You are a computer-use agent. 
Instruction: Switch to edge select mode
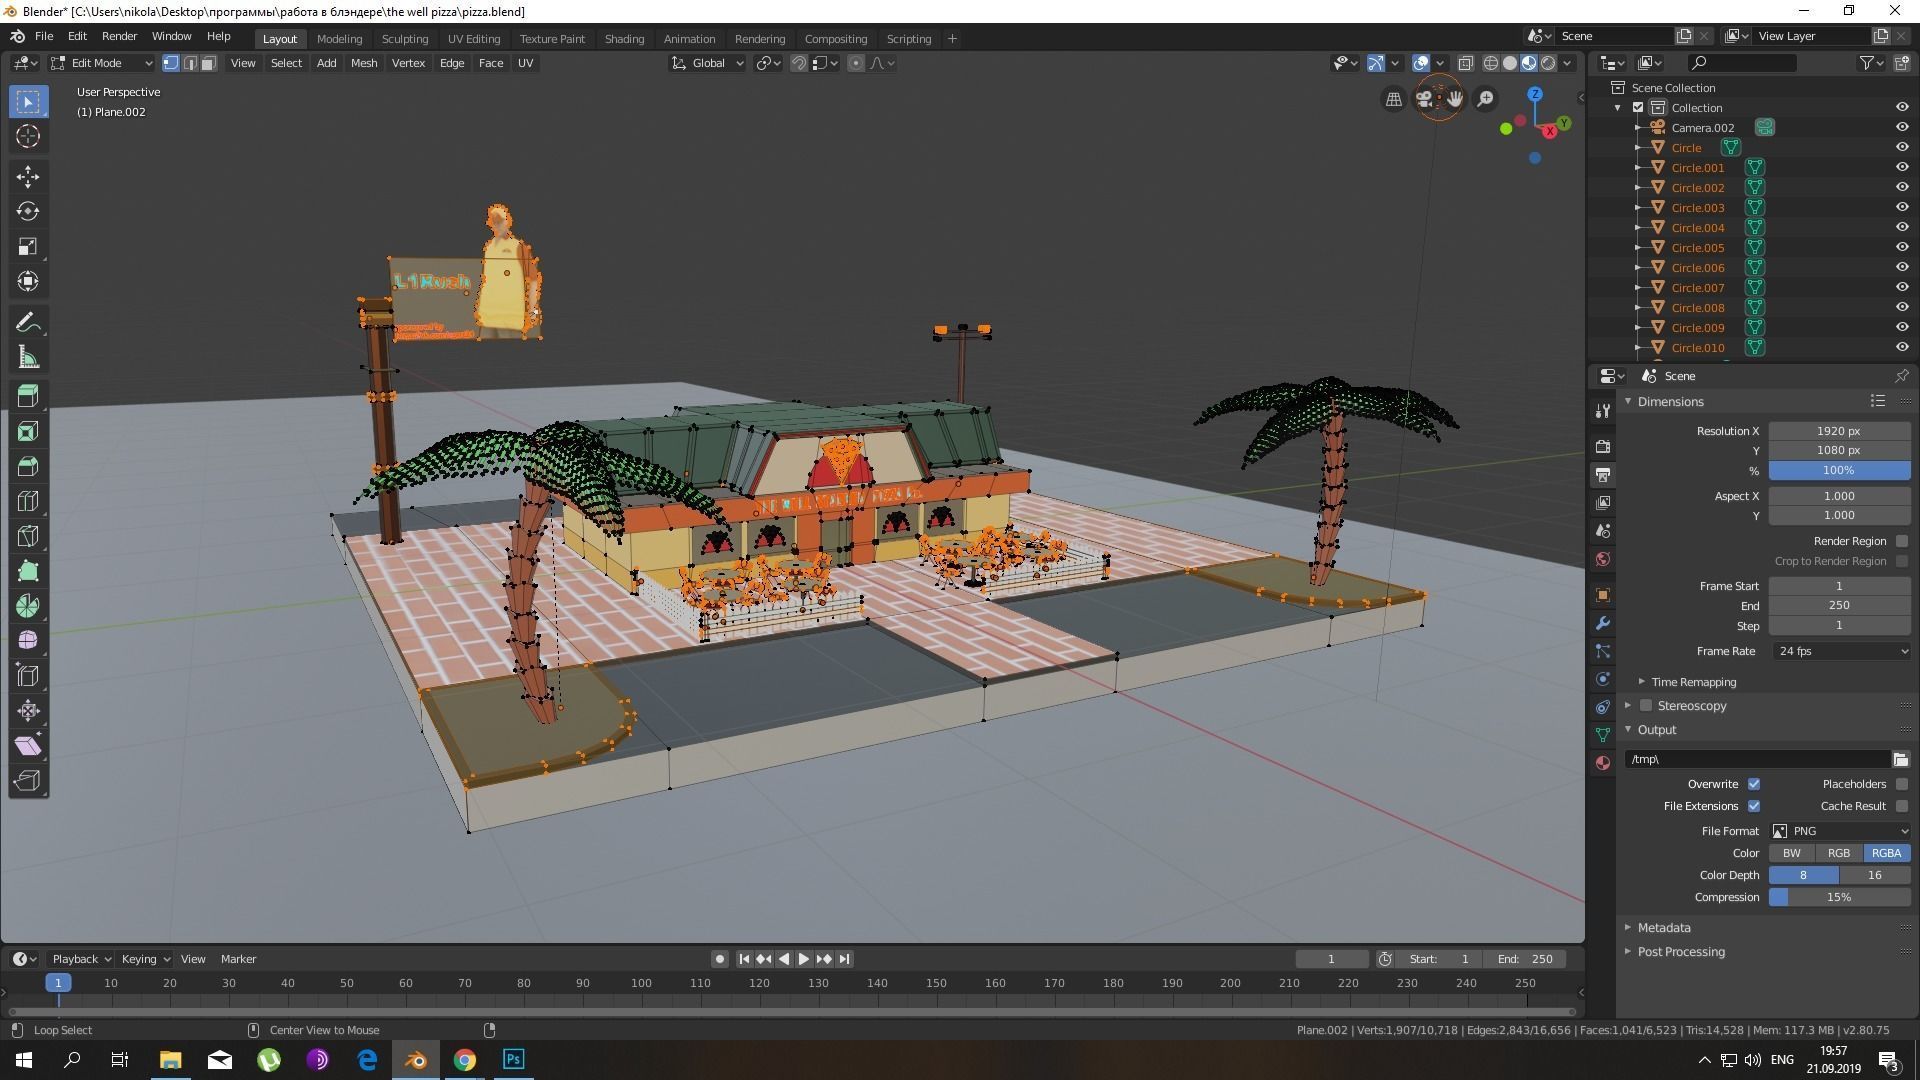coord(190,63)
